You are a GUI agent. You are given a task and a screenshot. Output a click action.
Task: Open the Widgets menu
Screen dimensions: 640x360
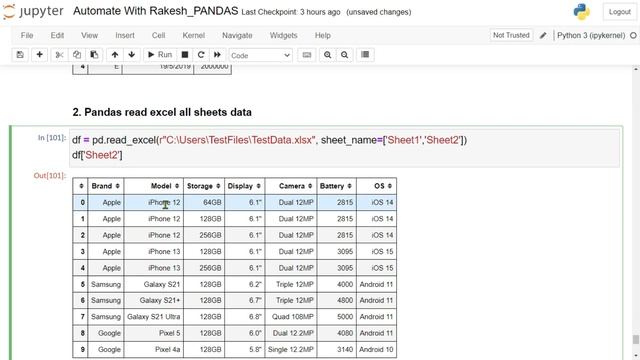283,36
